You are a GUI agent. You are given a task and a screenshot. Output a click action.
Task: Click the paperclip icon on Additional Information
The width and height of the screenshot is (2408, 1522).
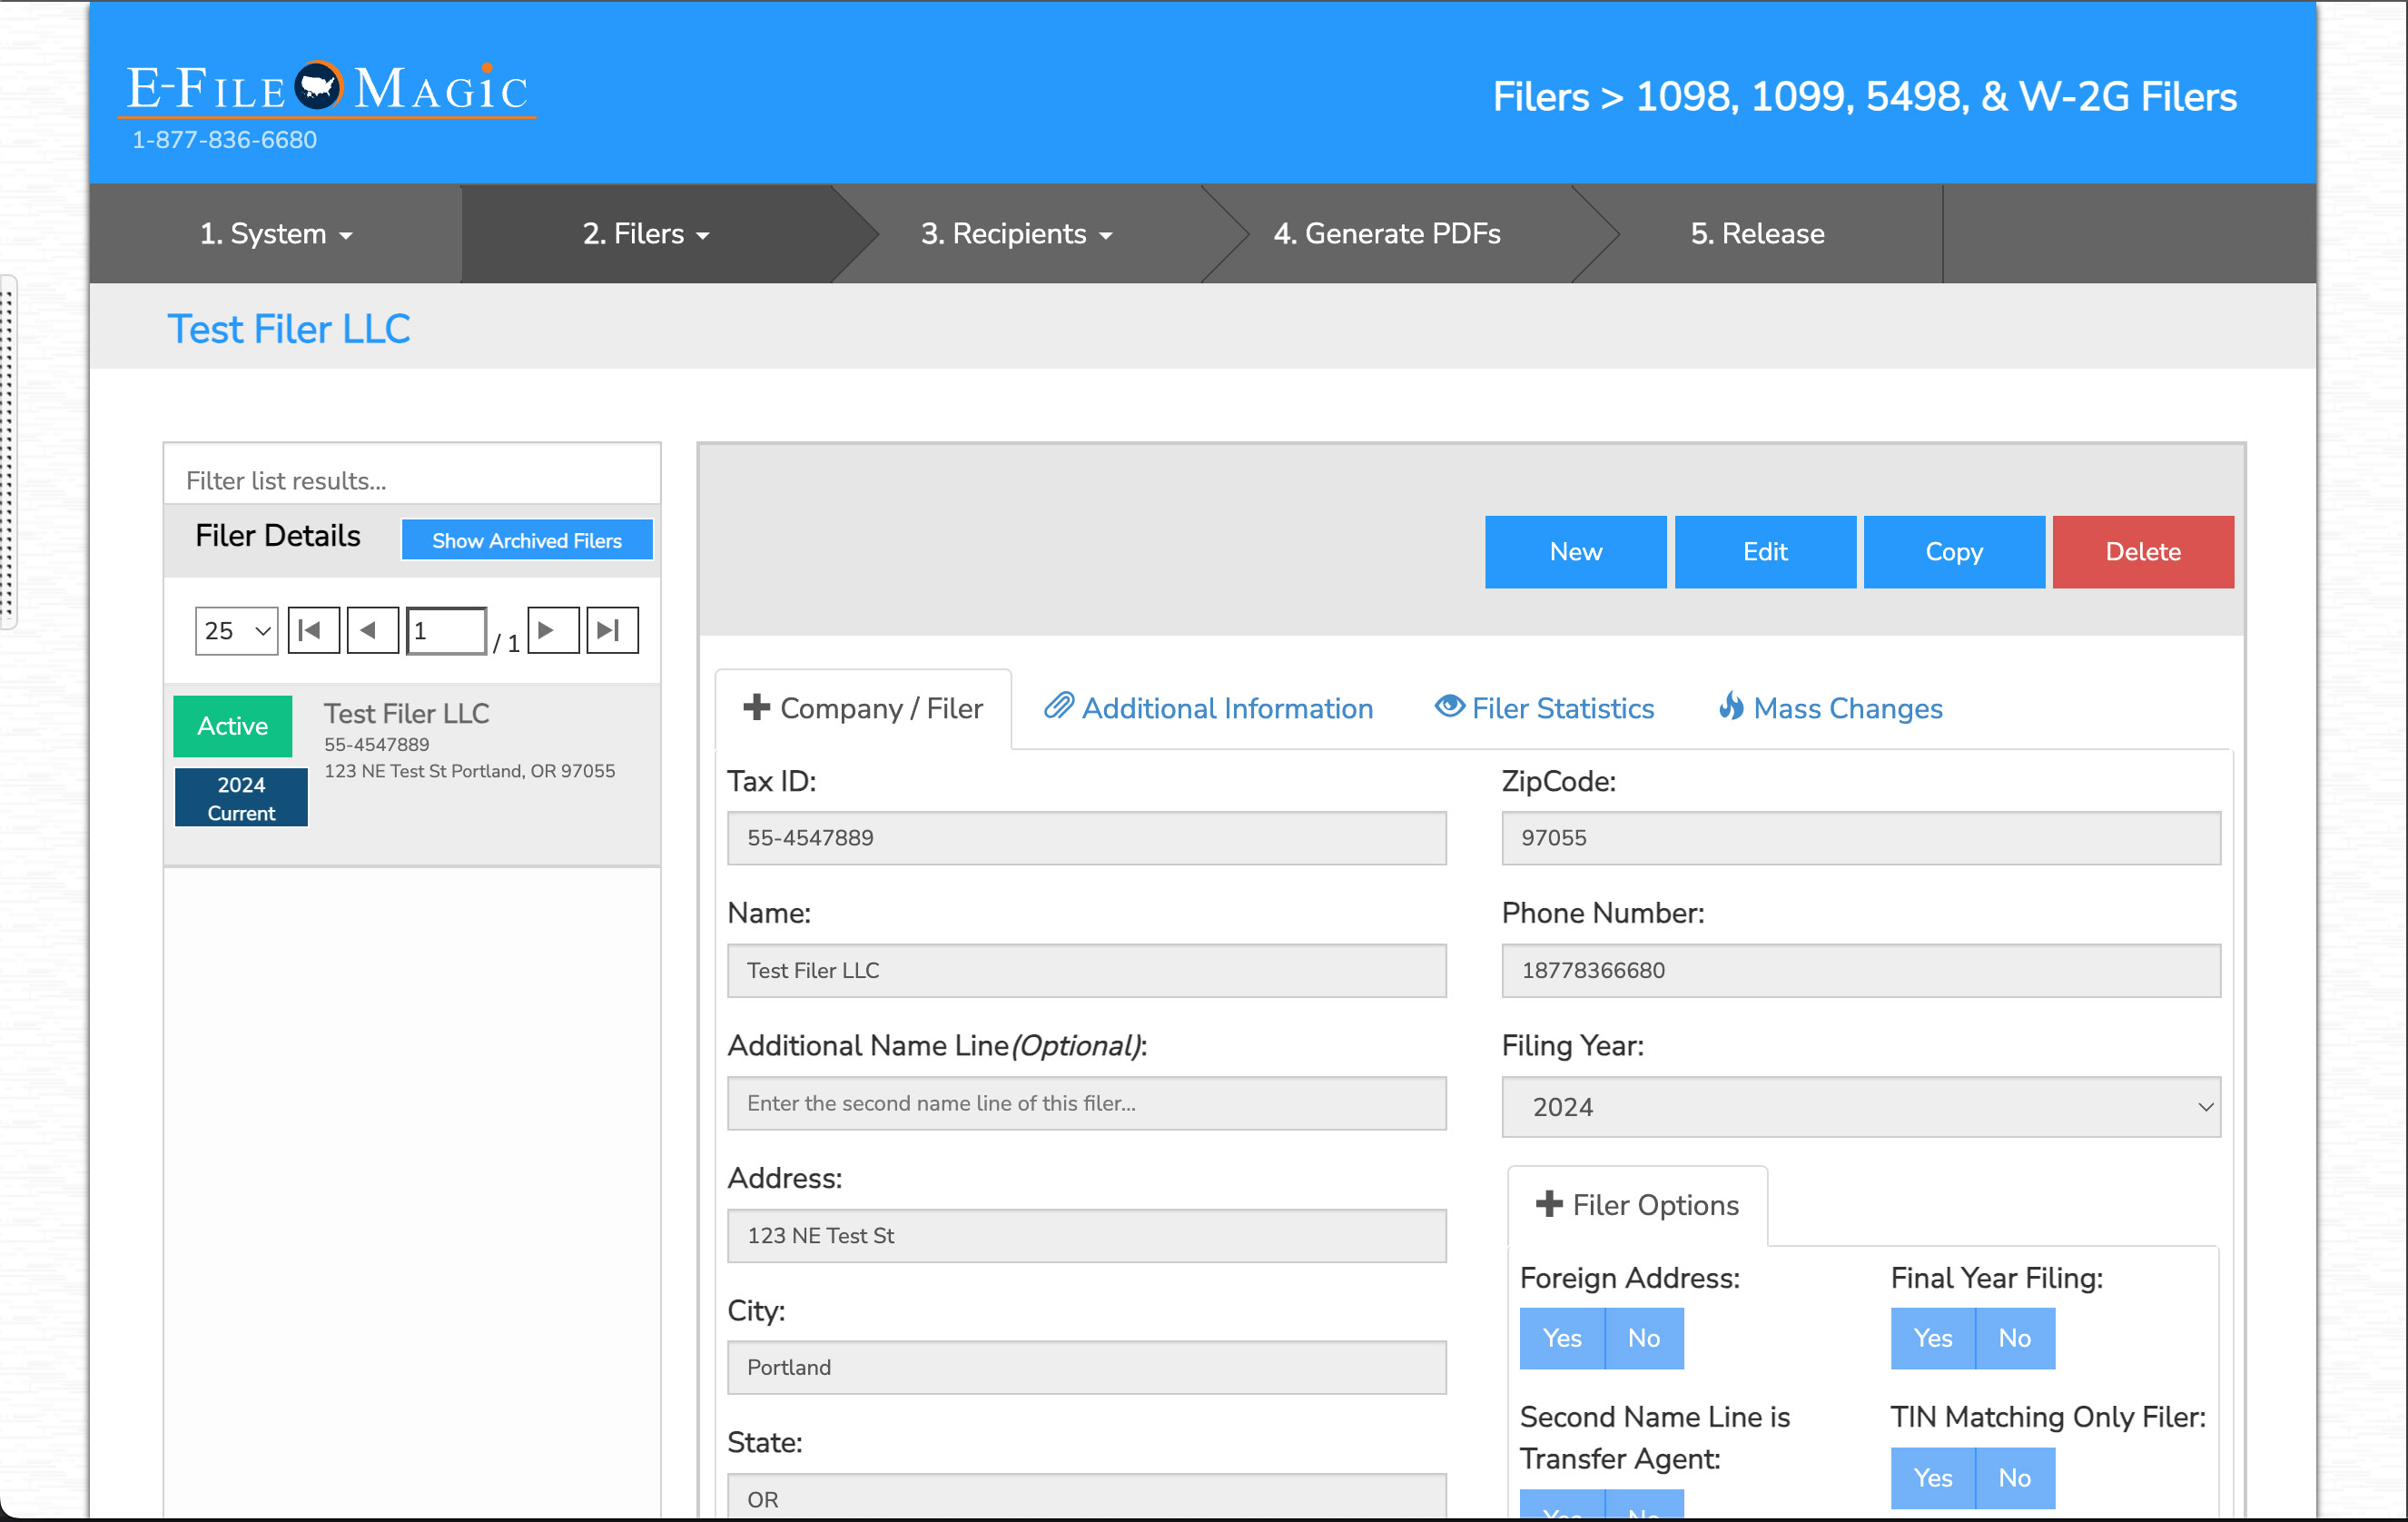(1058, 707)
